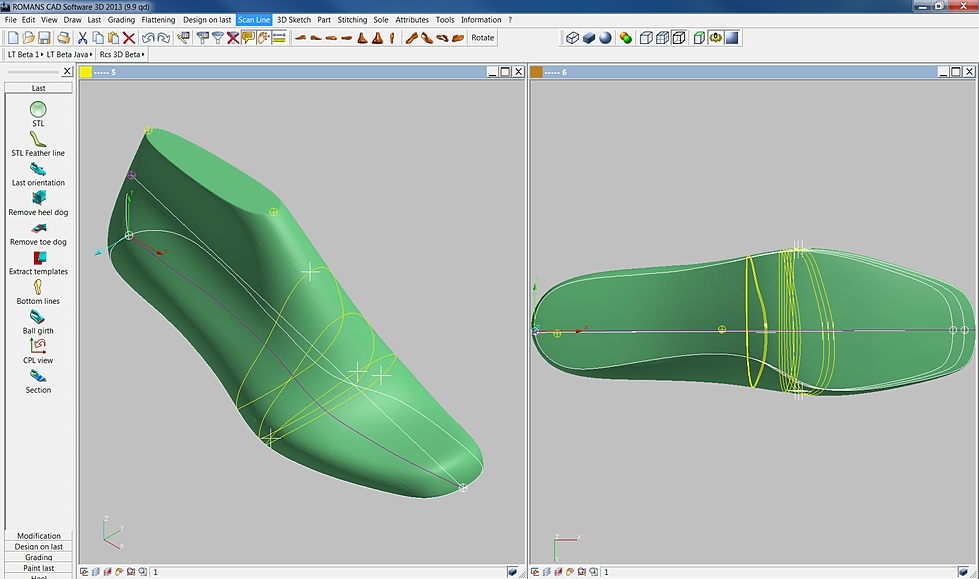Image resolution: width=979 pixels, height=579 pixels.
Task: Open the Stitching menu
Action: (352, 20)
